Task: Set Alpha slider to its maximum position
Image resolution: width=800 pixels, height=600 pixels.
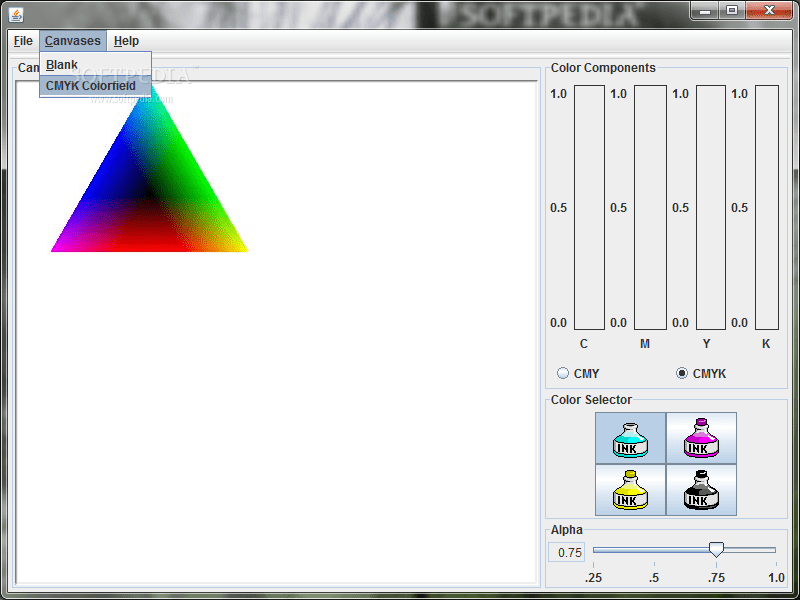Action: (x=778, y=549)
